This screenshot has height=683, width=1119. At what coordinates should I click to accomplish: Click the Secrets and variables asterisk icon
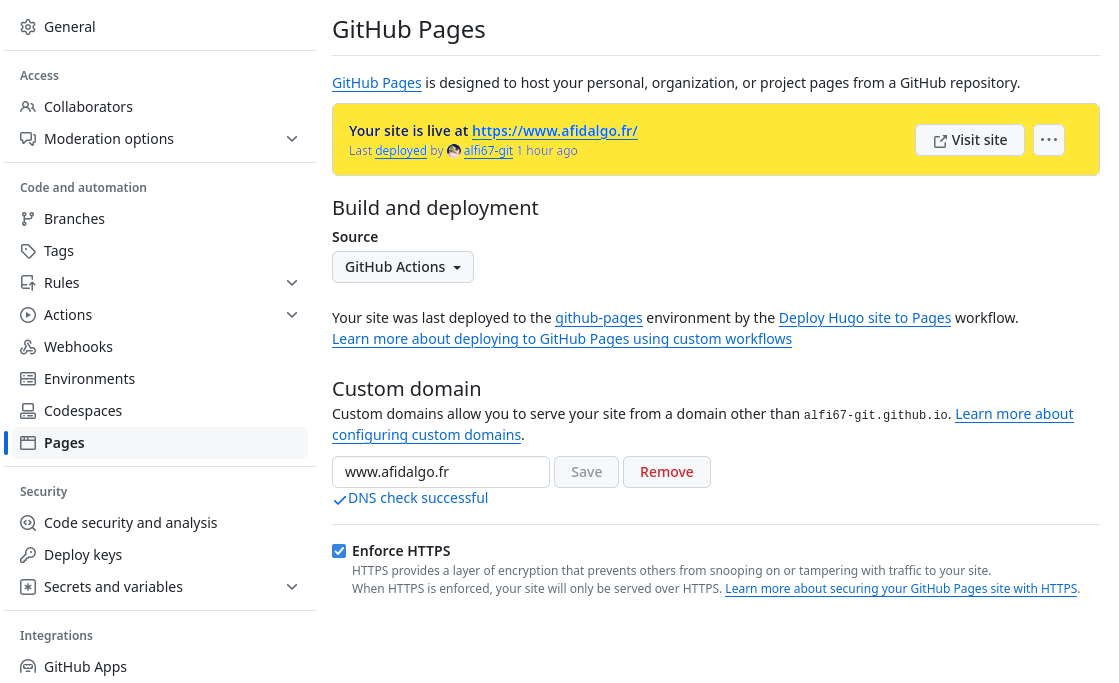(28, 587)
